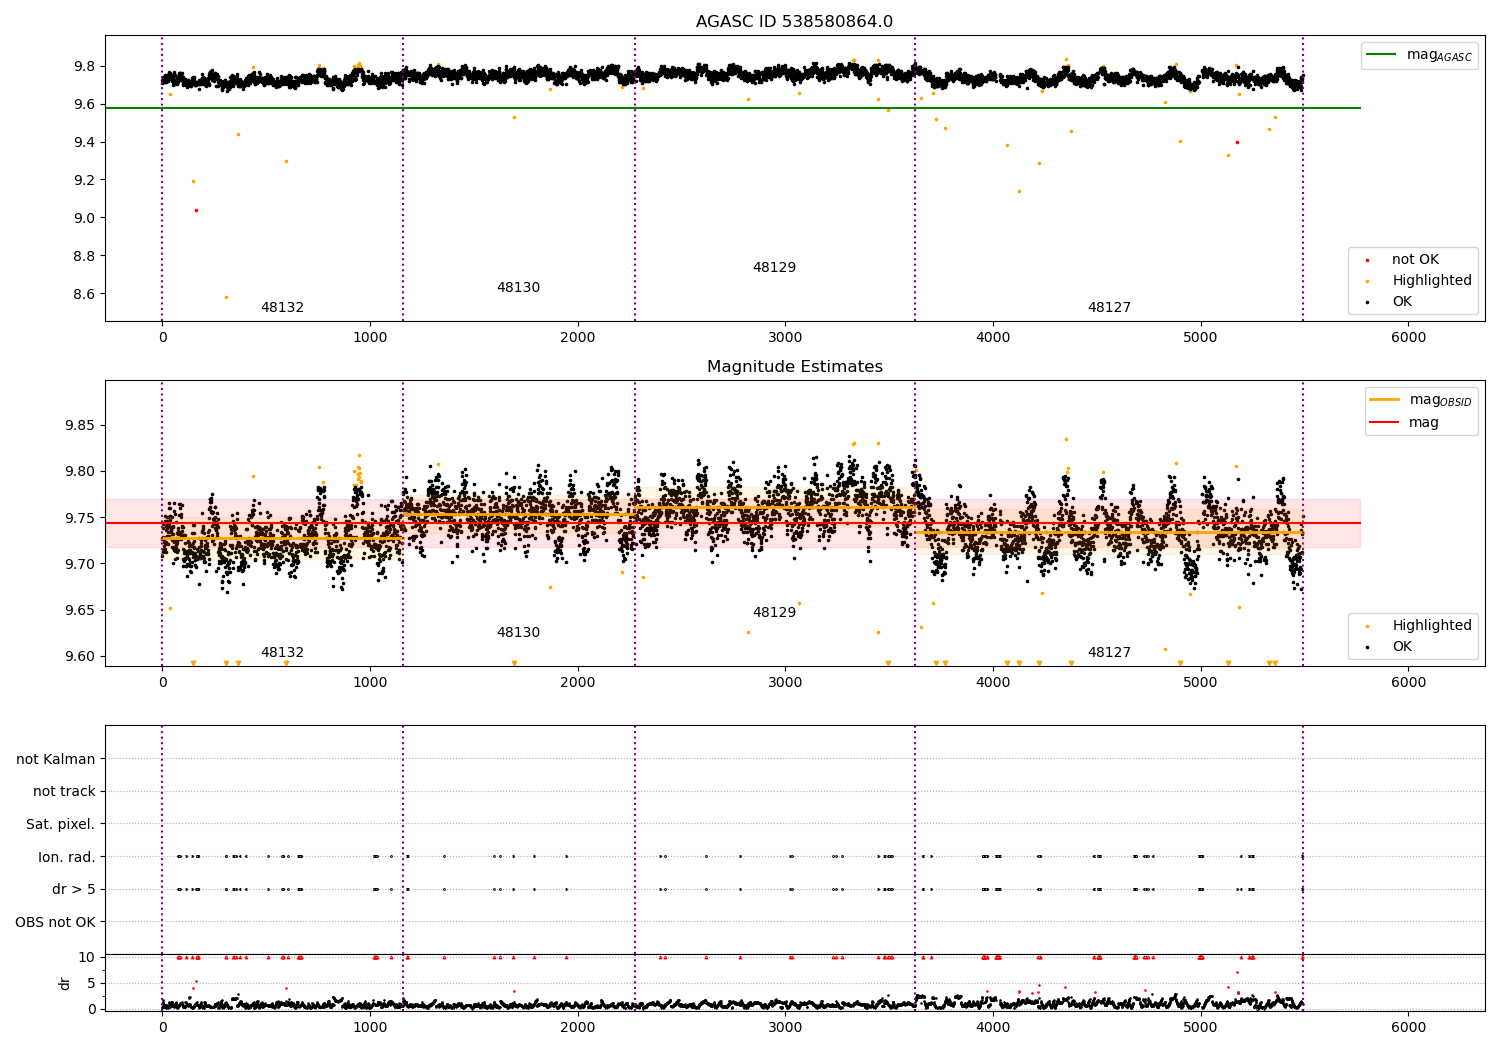Click OBSID label 48127 in the middle plot

[x=1109, y=652]
